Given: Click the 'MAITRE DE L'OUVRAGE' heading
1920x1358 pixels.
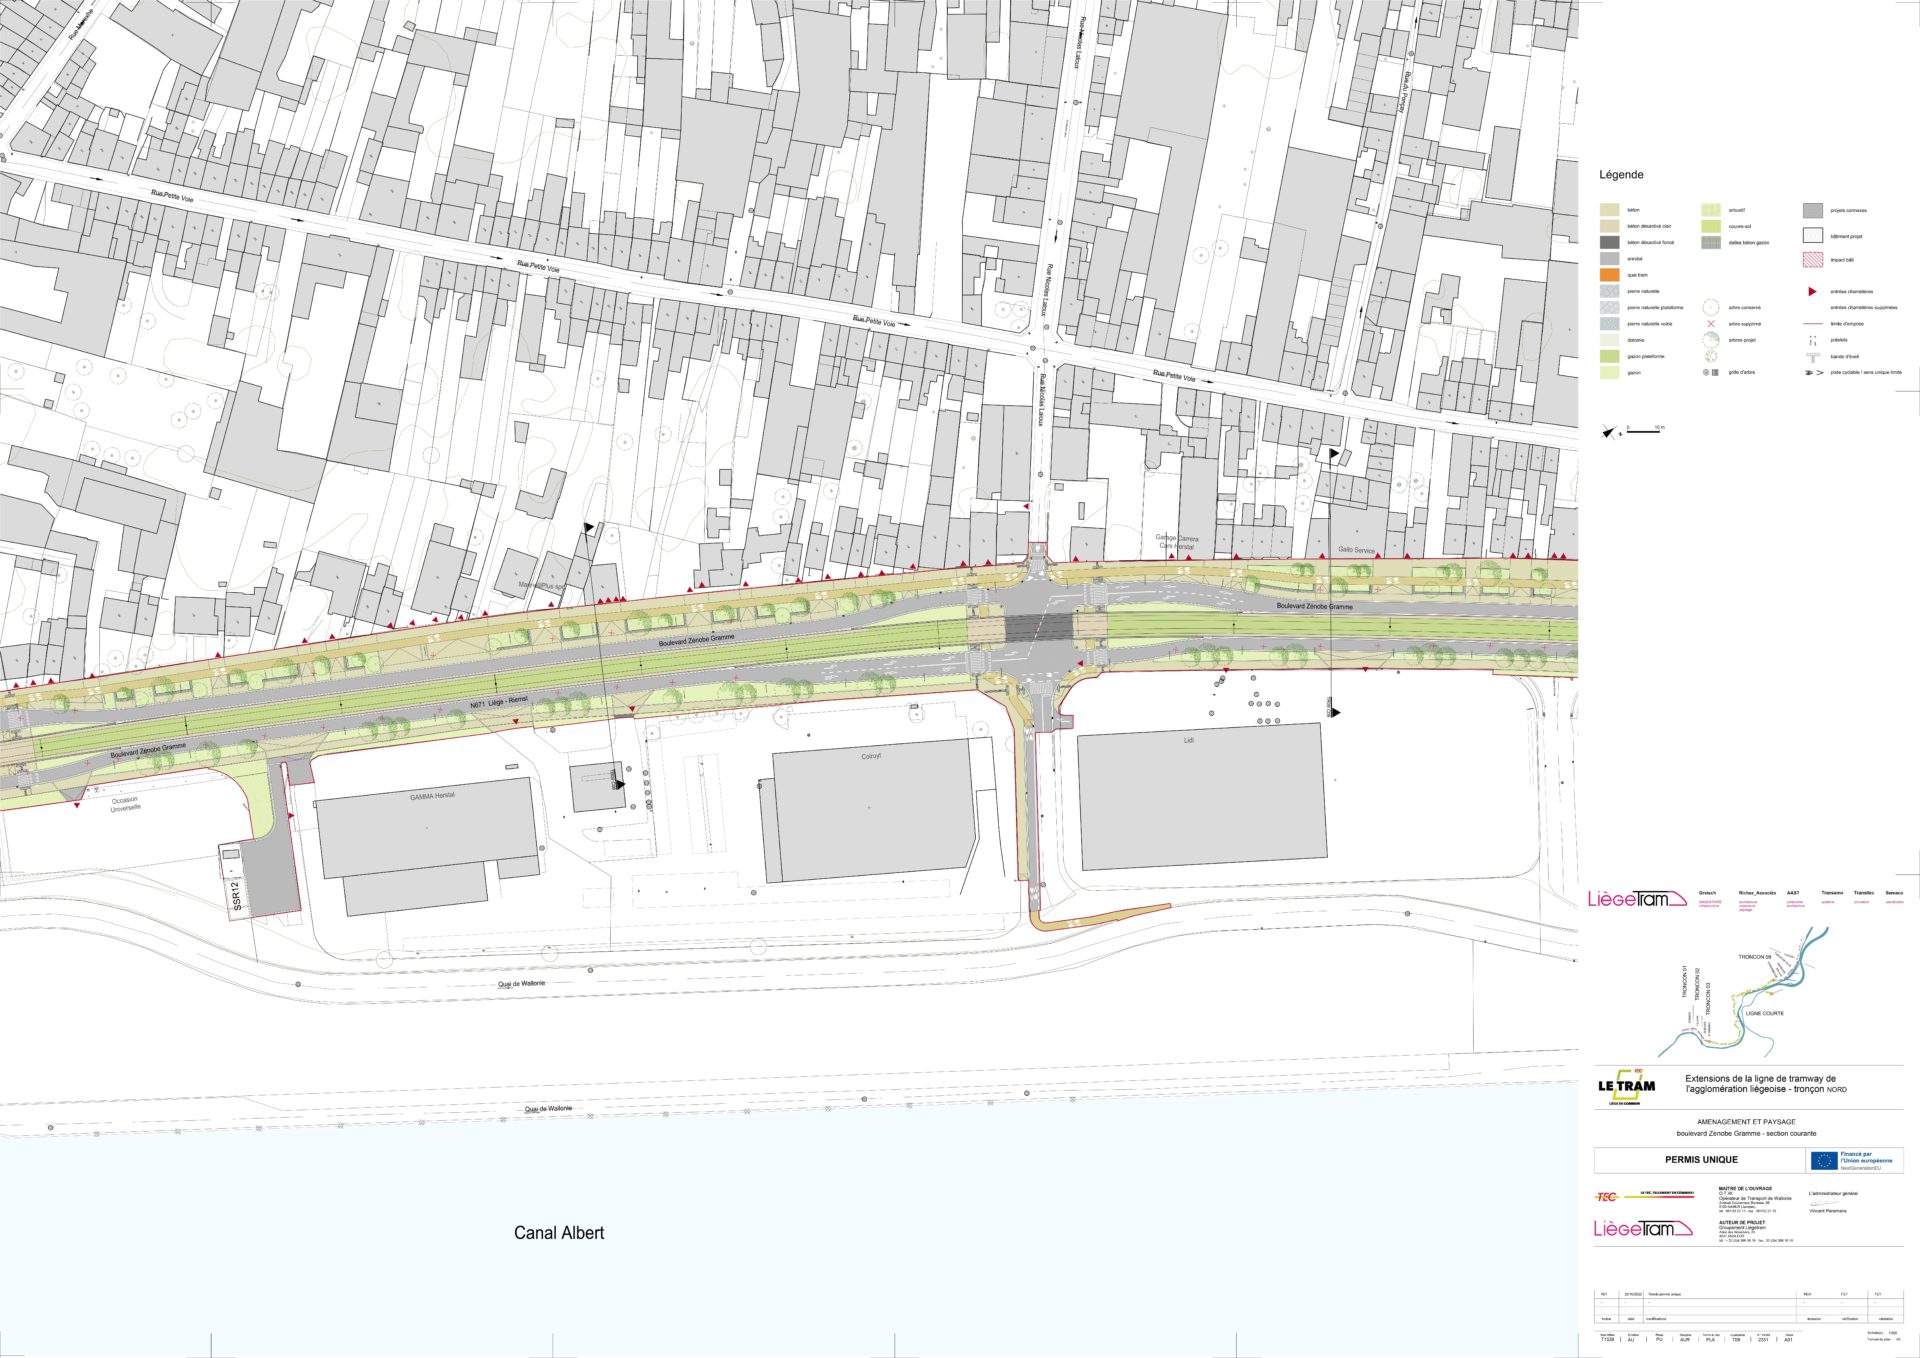Looking at the screenshot, I should click(x=1746, y=1189).
